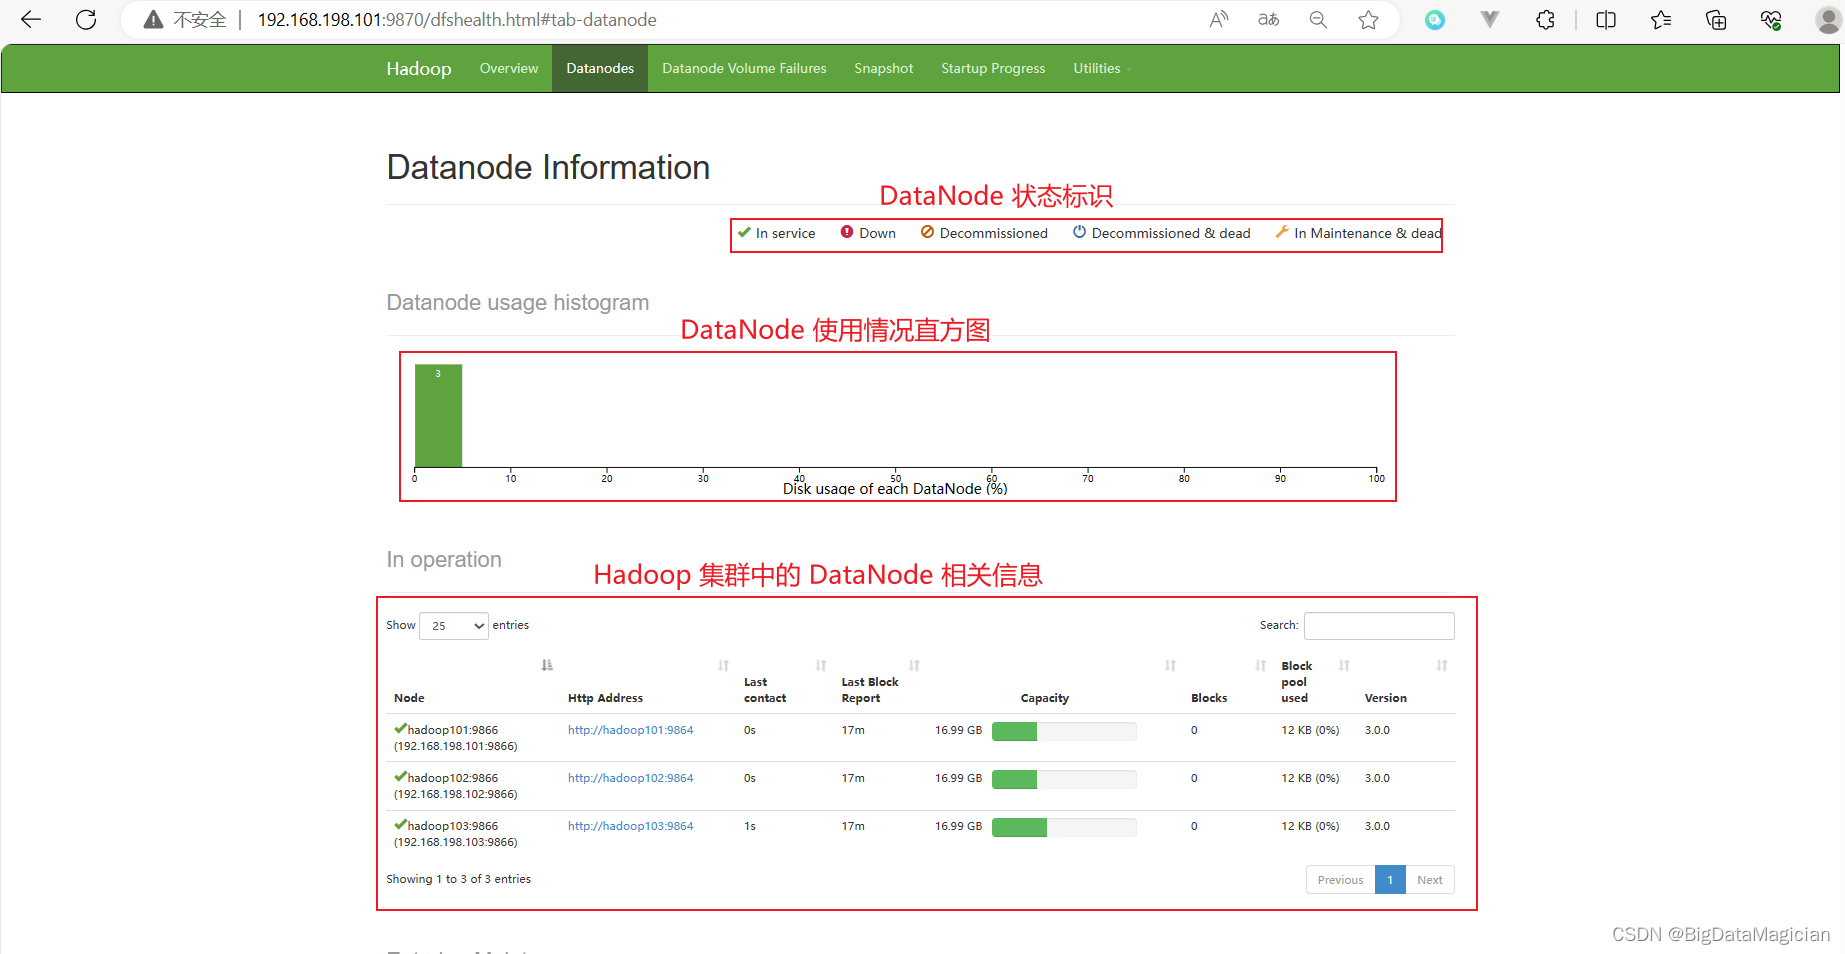This screenshot has width=1845, height=954.
Task: Click the green histogram bar labeled 3
Action: pos(438,416)
